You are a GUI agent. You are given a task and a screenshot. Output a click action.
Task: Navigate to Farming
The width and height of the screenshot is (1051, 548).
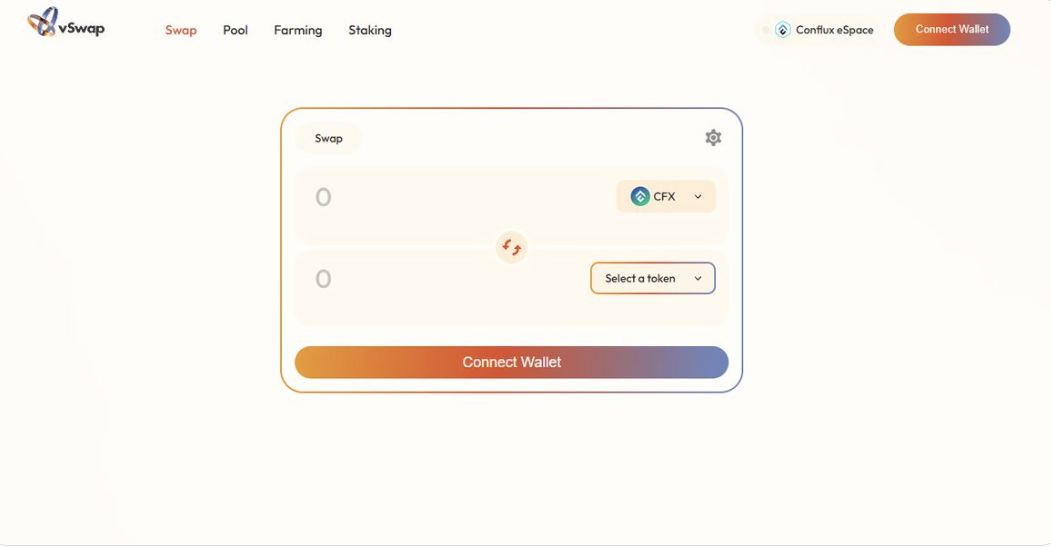point(298,30)
